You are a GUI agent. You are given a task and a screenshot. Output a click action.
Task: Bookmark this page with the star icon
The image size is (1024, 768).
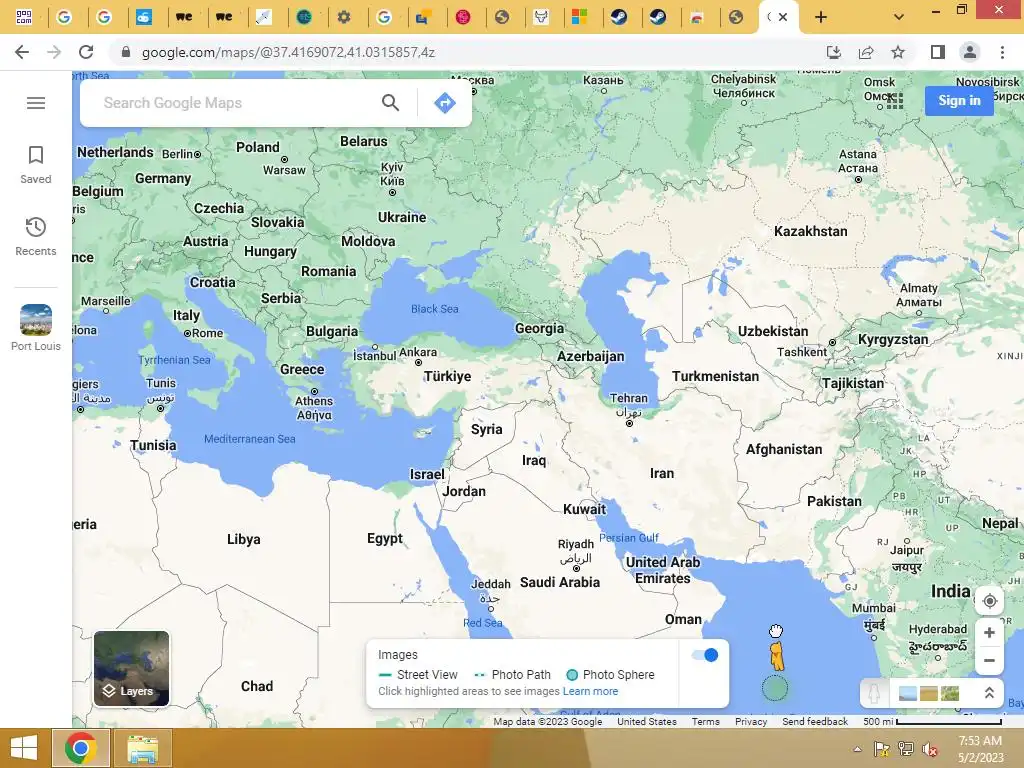coord(898,52)
